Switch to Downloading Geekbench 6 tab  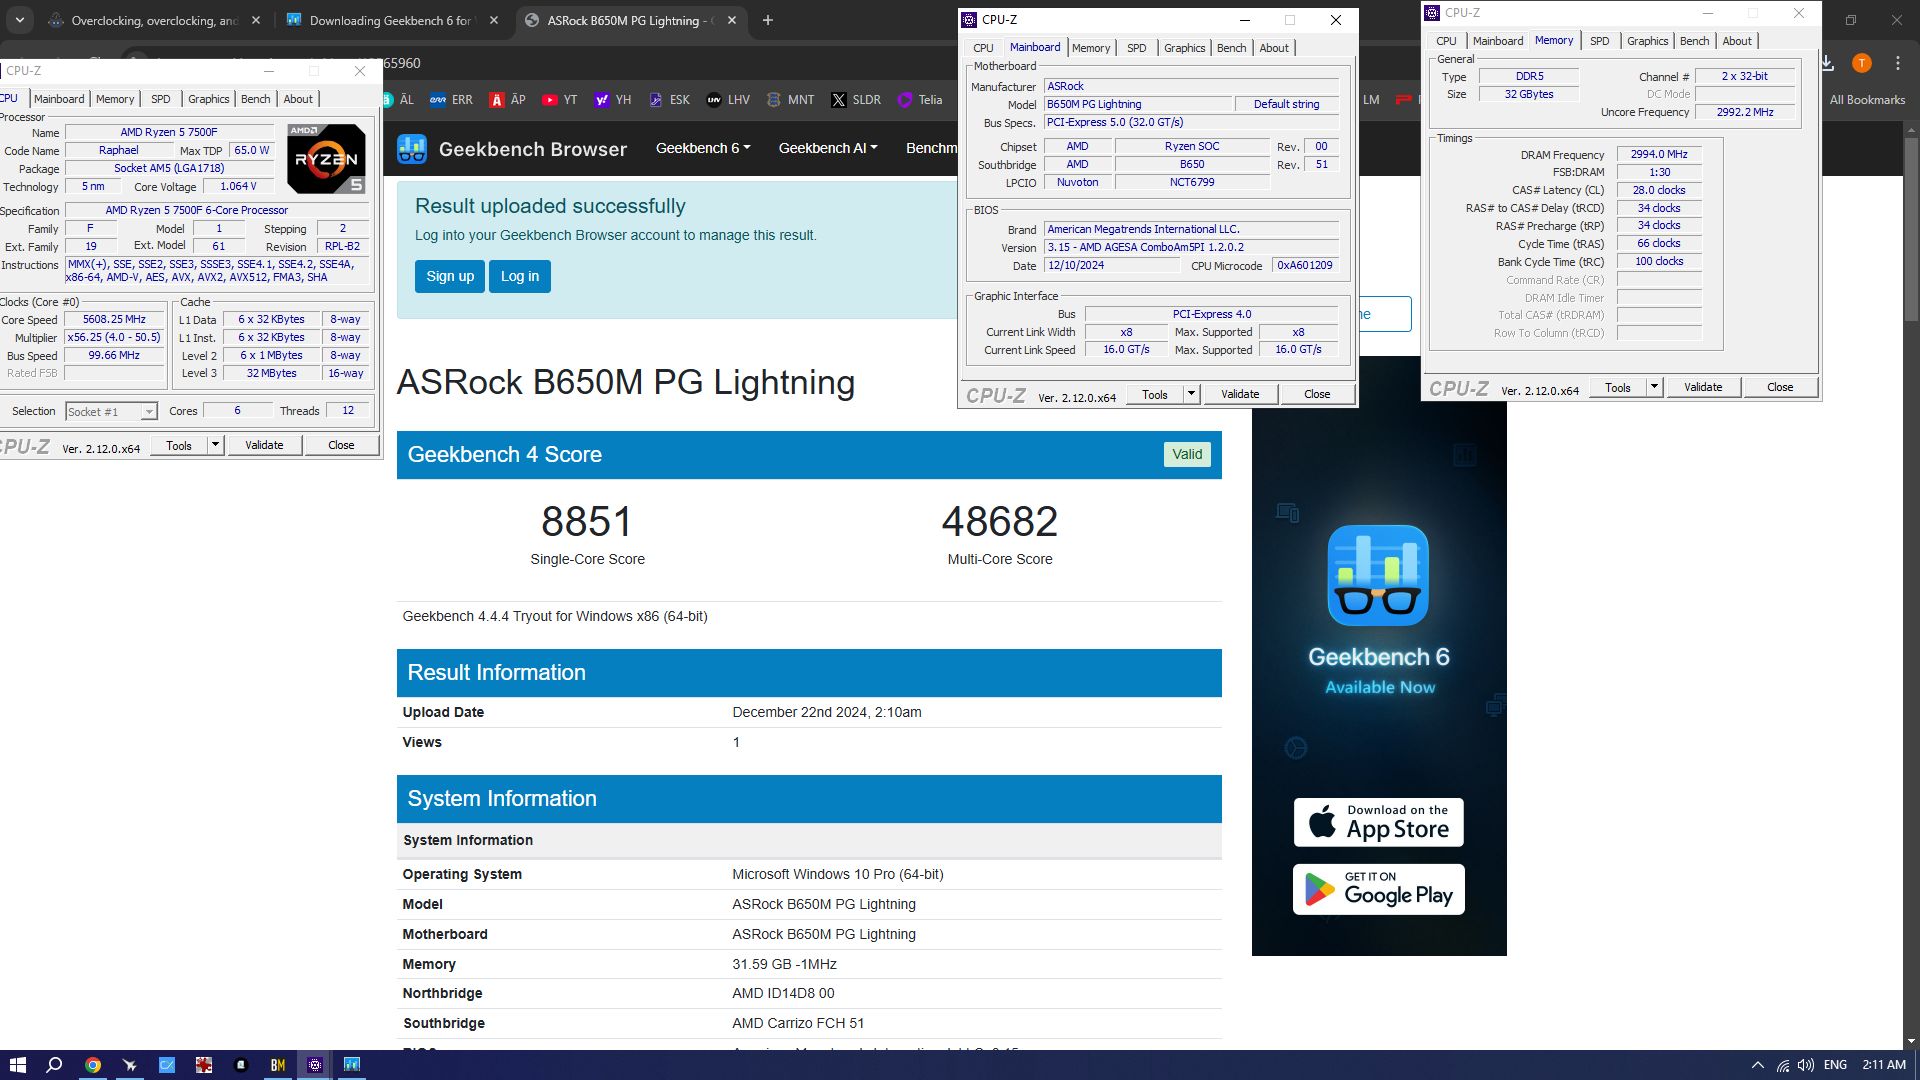click(x=392, y=20)
